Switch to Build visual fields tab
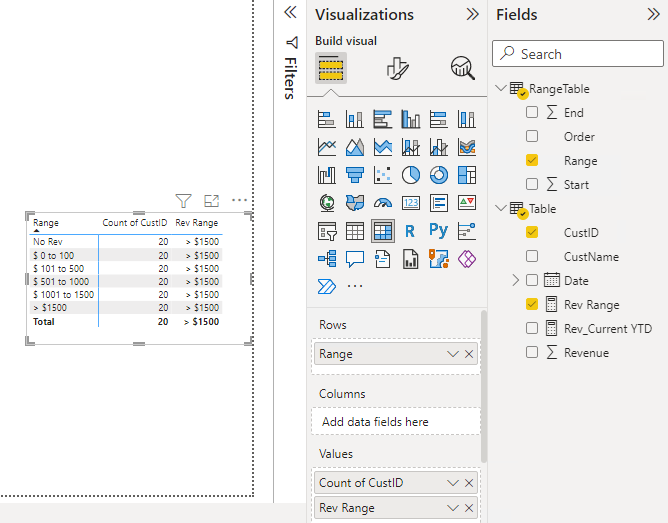The width and height of the screenshot is (668, 523). pyautogui.click(x=331, y=68)
